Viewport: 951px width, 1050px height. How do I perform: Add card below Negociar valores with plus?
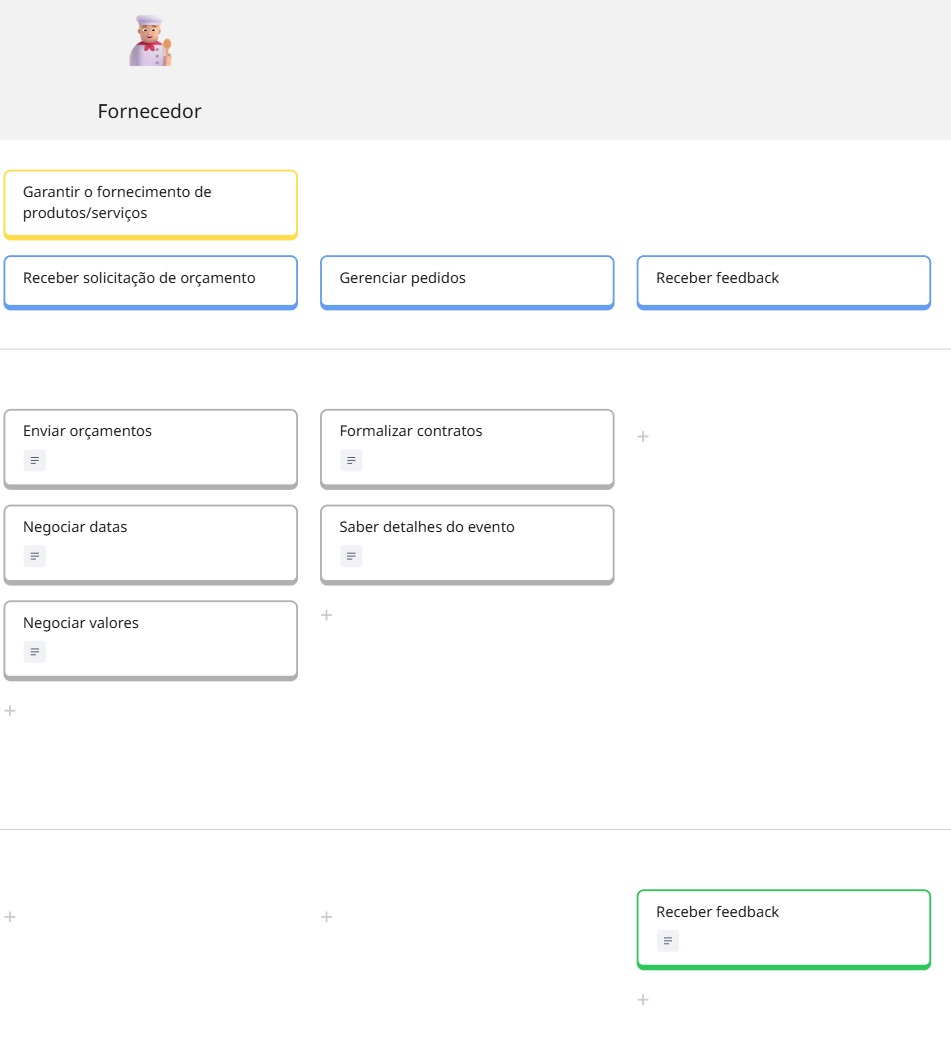pos(10,711)
